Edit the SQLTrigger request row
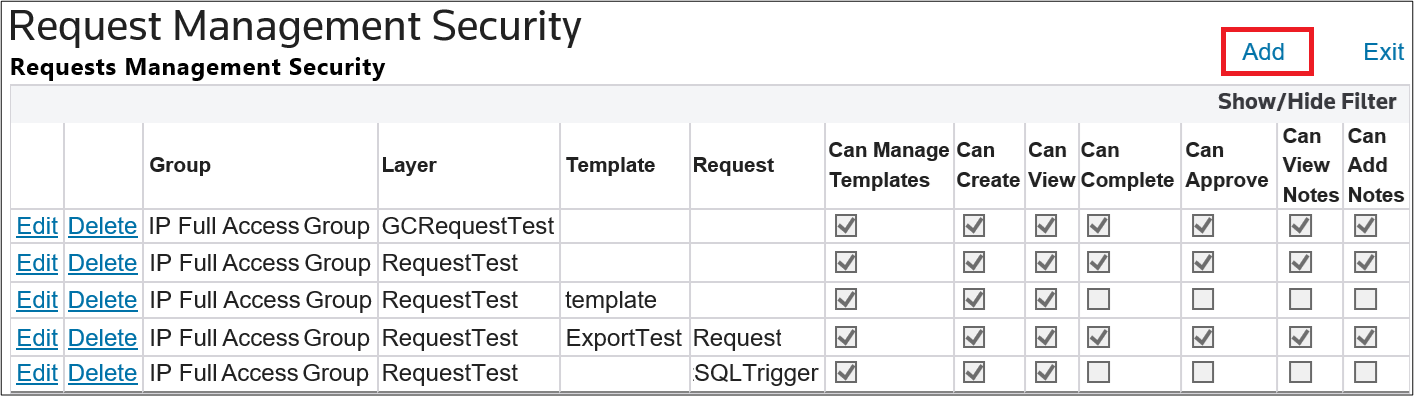This screenshot has width=1414, height=396. tap(37, 373)
